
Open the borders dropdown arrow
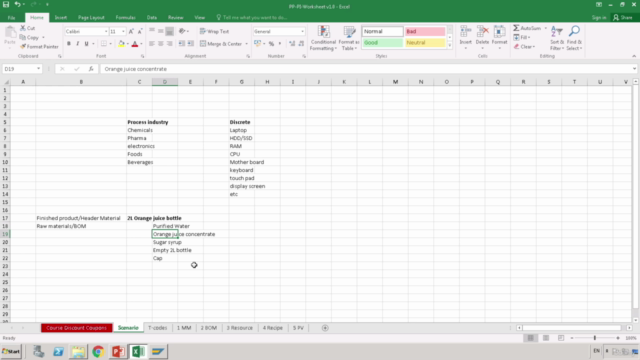click(x=110, y=44)
